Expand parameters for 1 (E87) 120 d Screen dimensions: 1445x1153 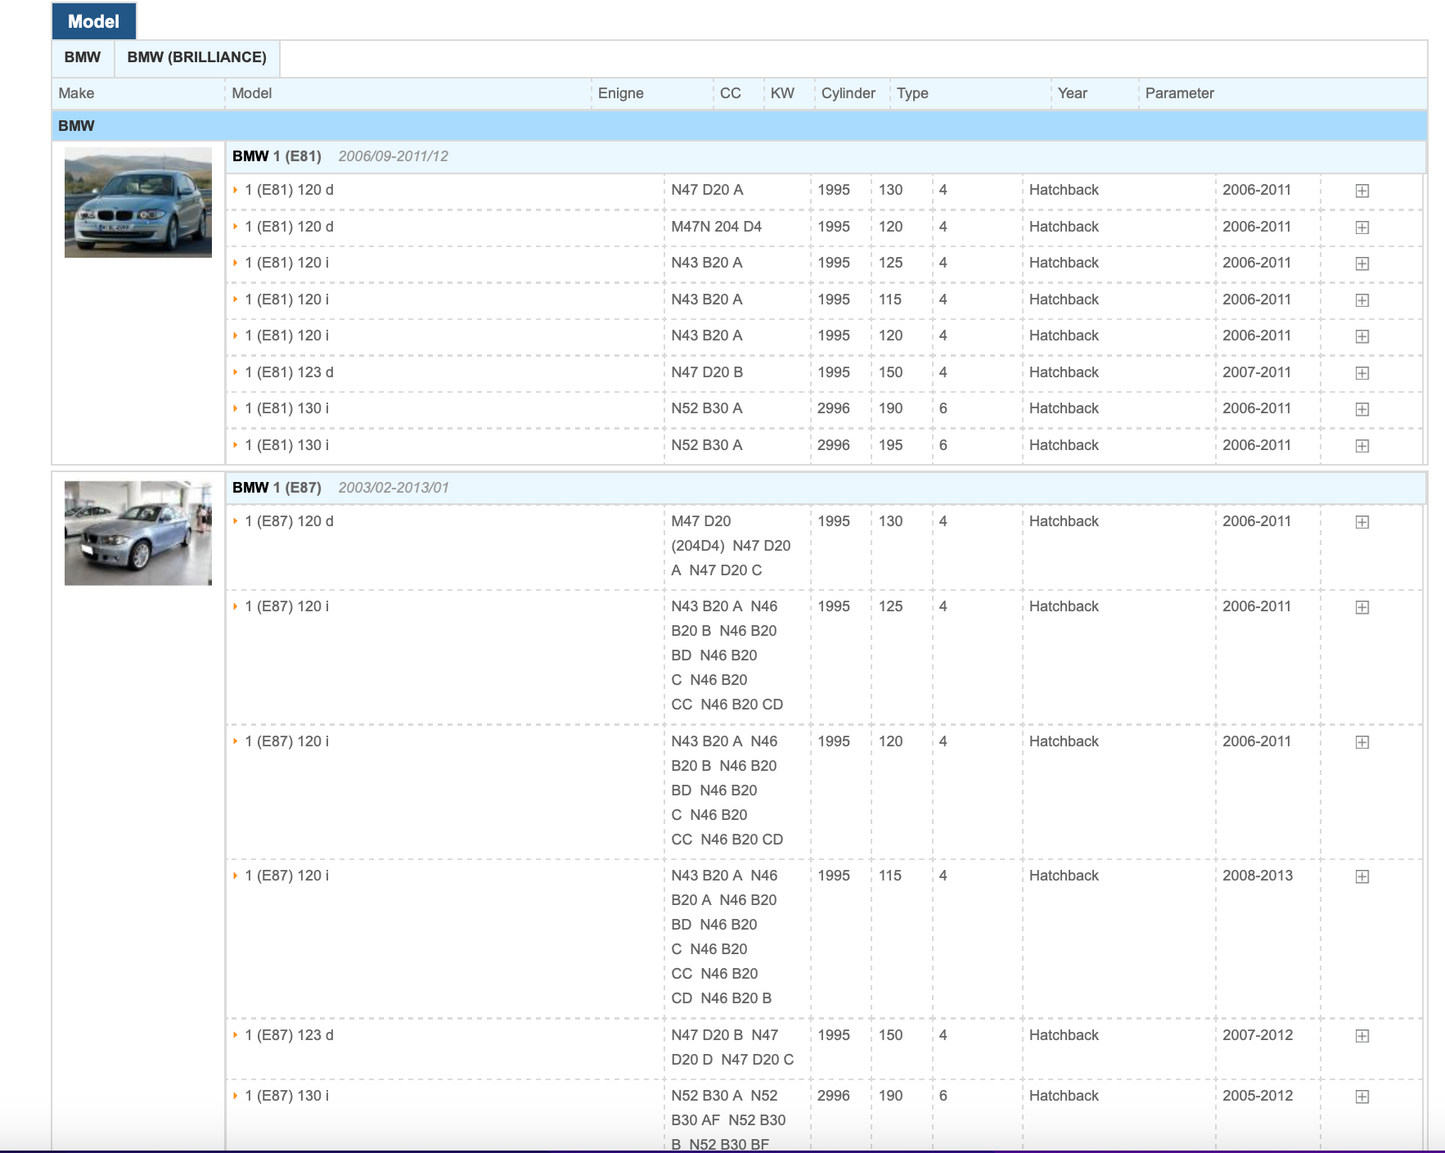click(1362, 522)
